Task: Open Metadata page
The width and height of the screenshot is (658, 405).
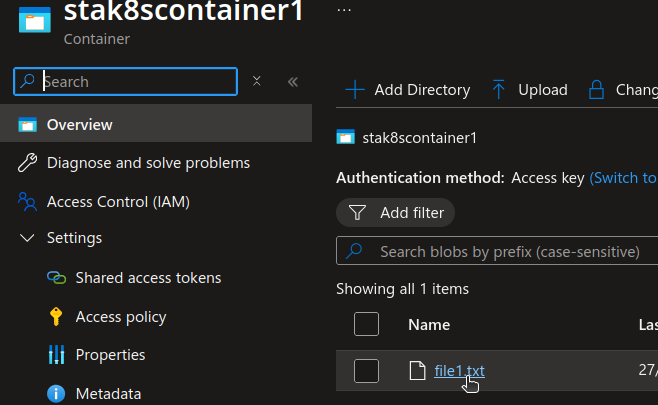Action: tap(108, 394)
